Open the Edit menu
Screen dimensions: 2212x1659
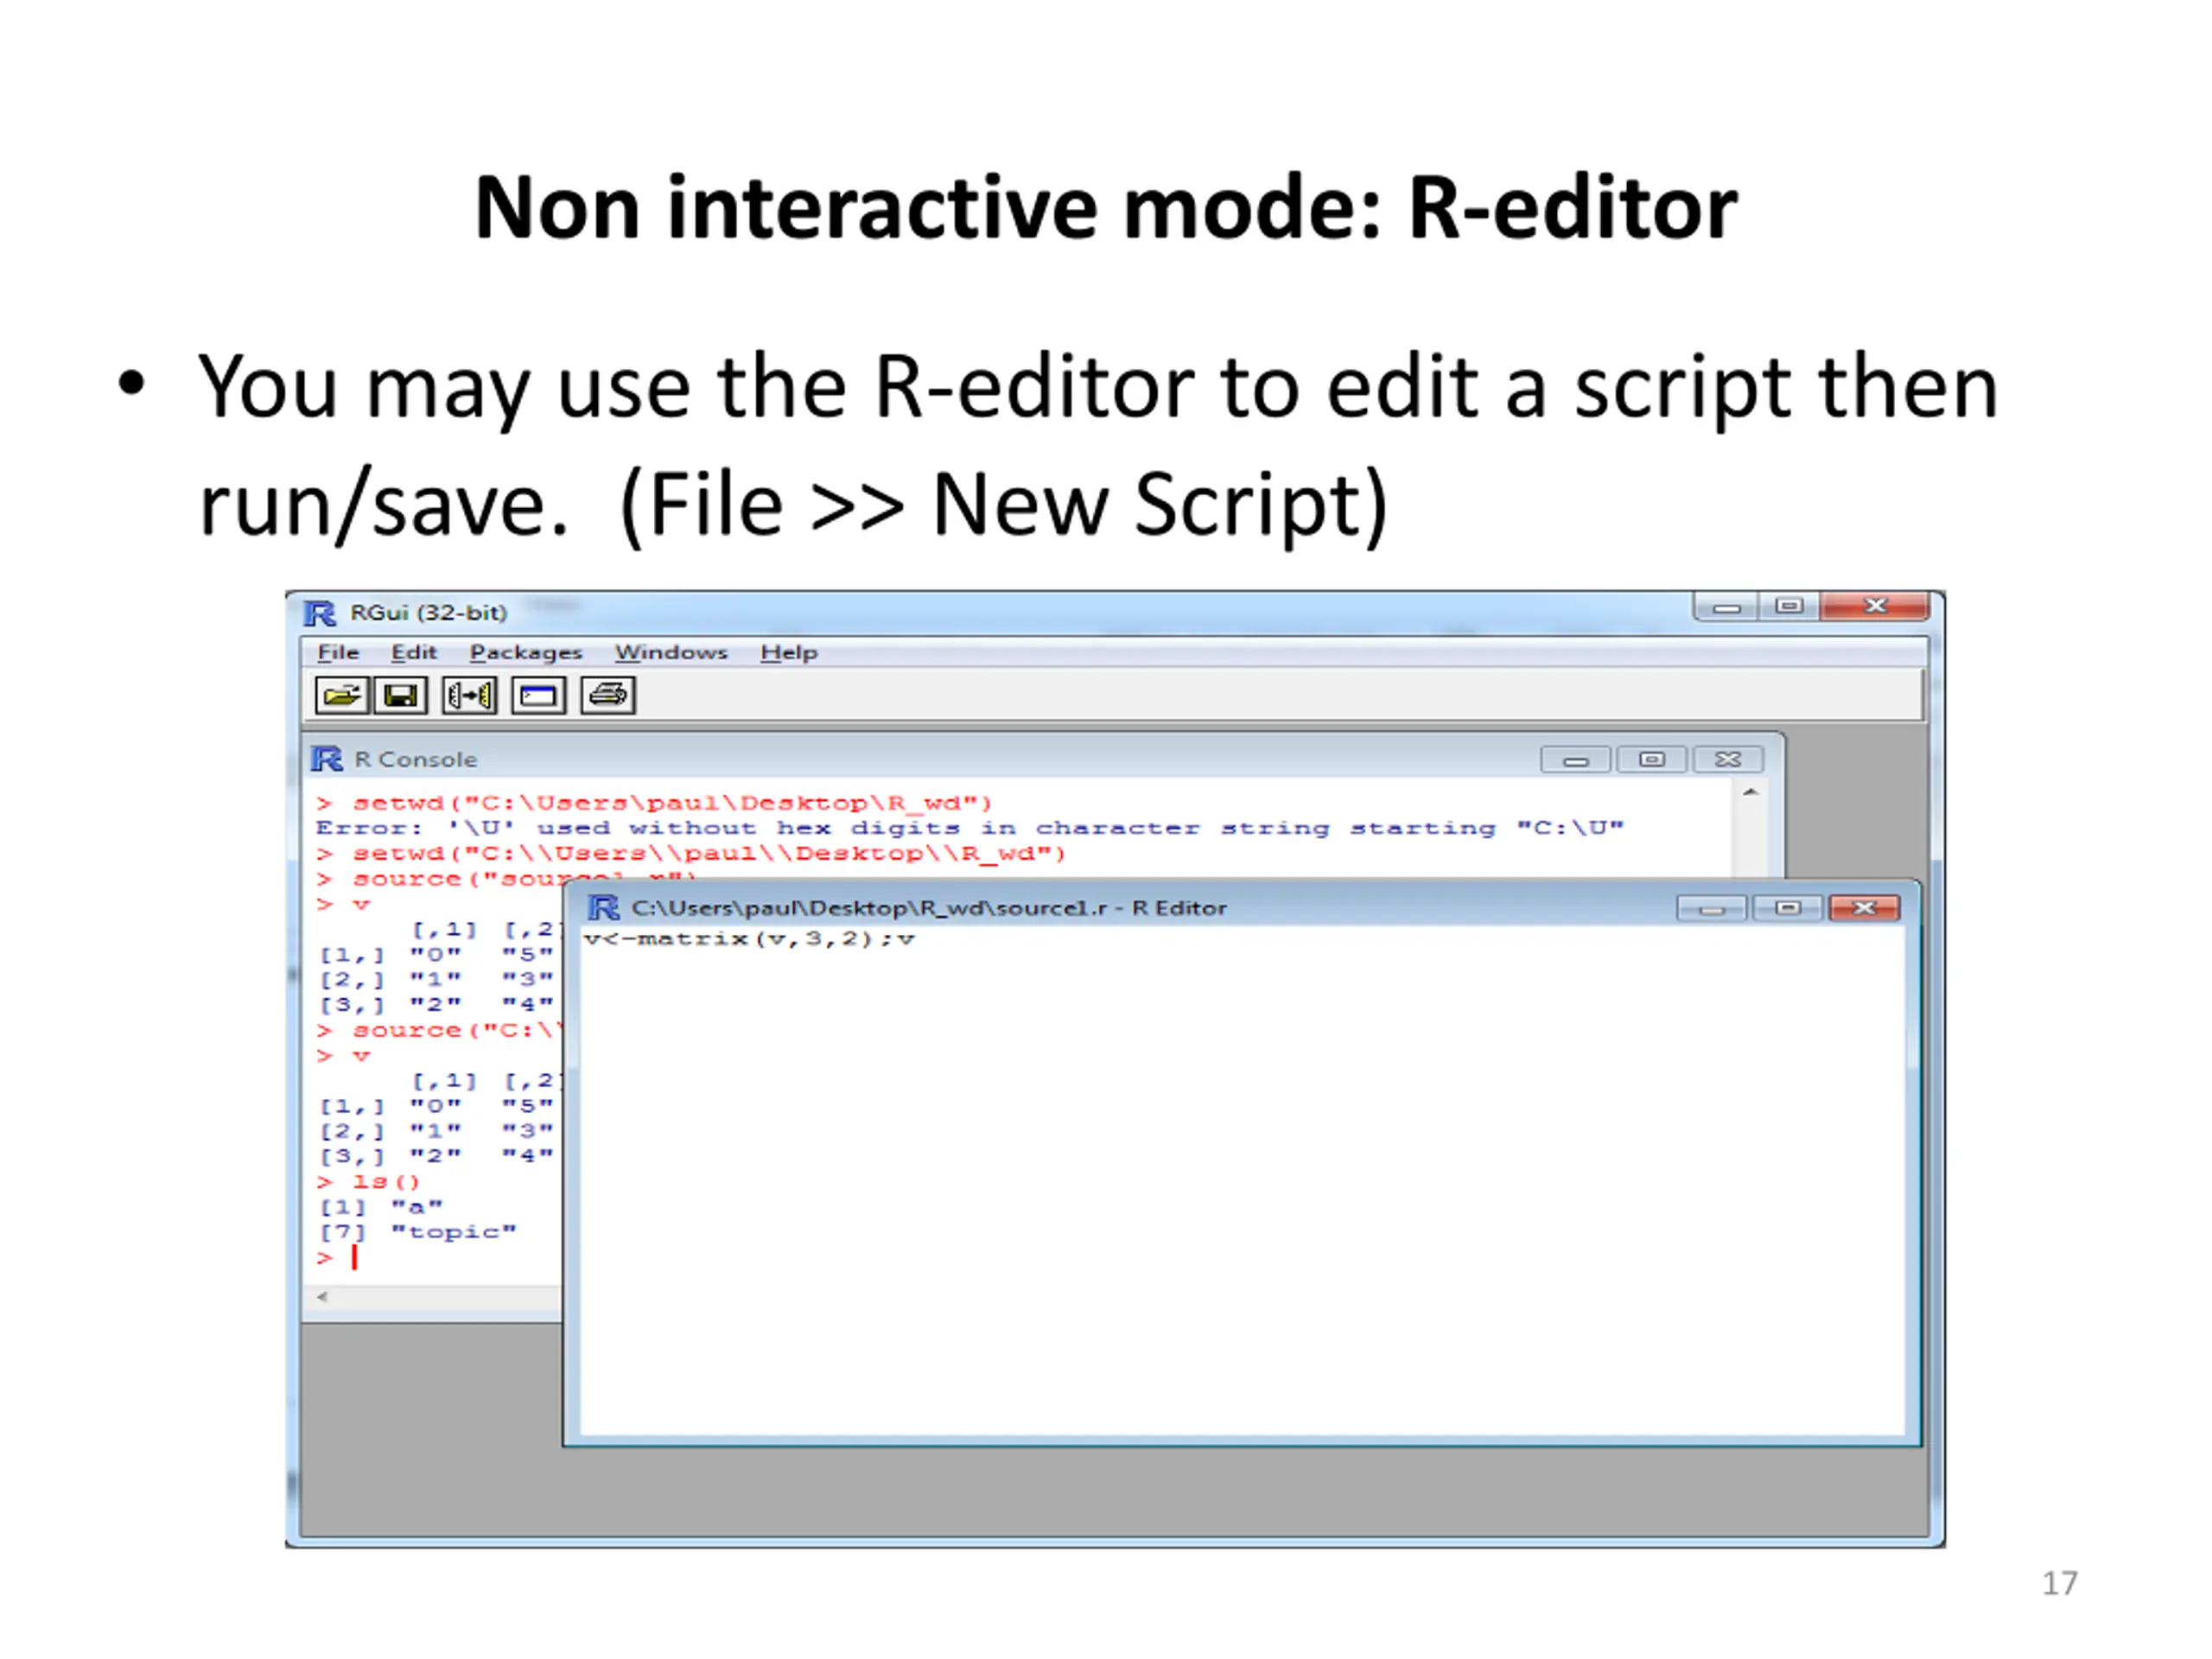(x=414, y=653)
